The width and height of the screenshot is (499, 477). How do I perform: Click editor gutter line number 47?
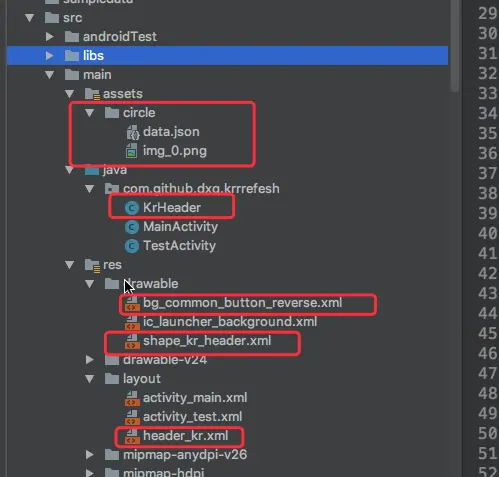point(488,373)
